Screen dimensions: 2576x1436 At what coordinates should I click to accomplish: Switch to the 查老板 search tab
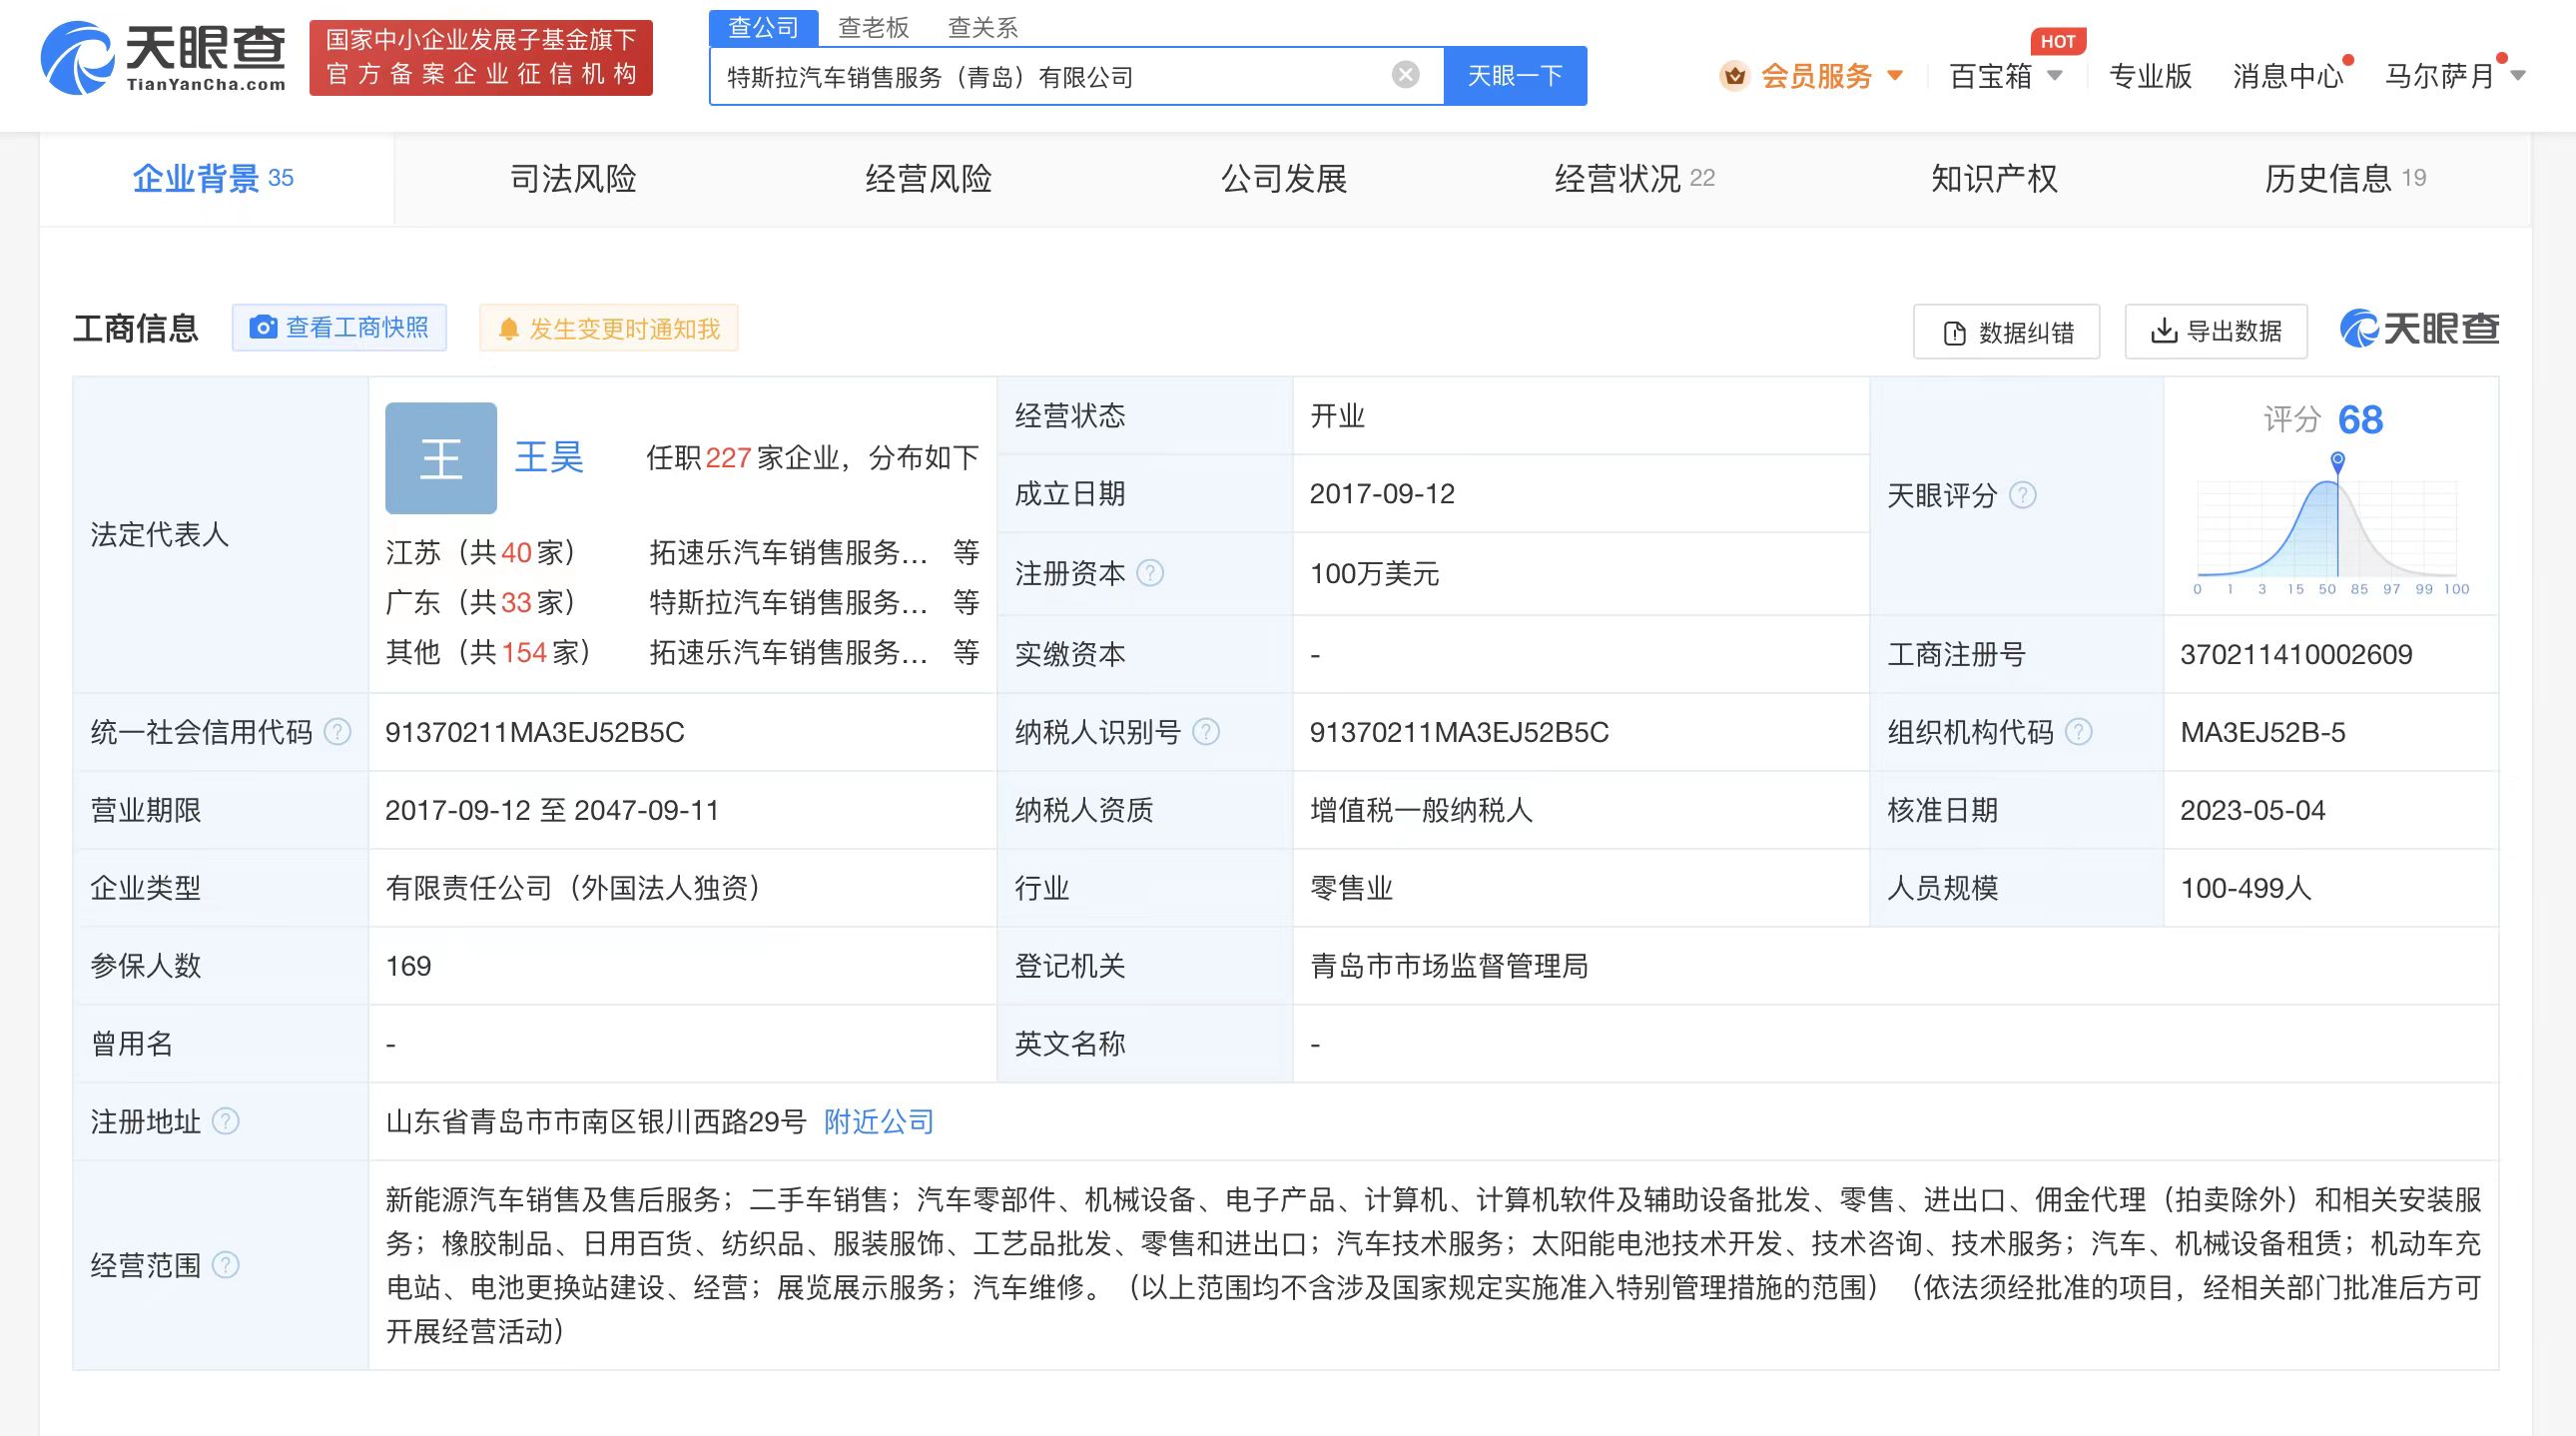873,27
